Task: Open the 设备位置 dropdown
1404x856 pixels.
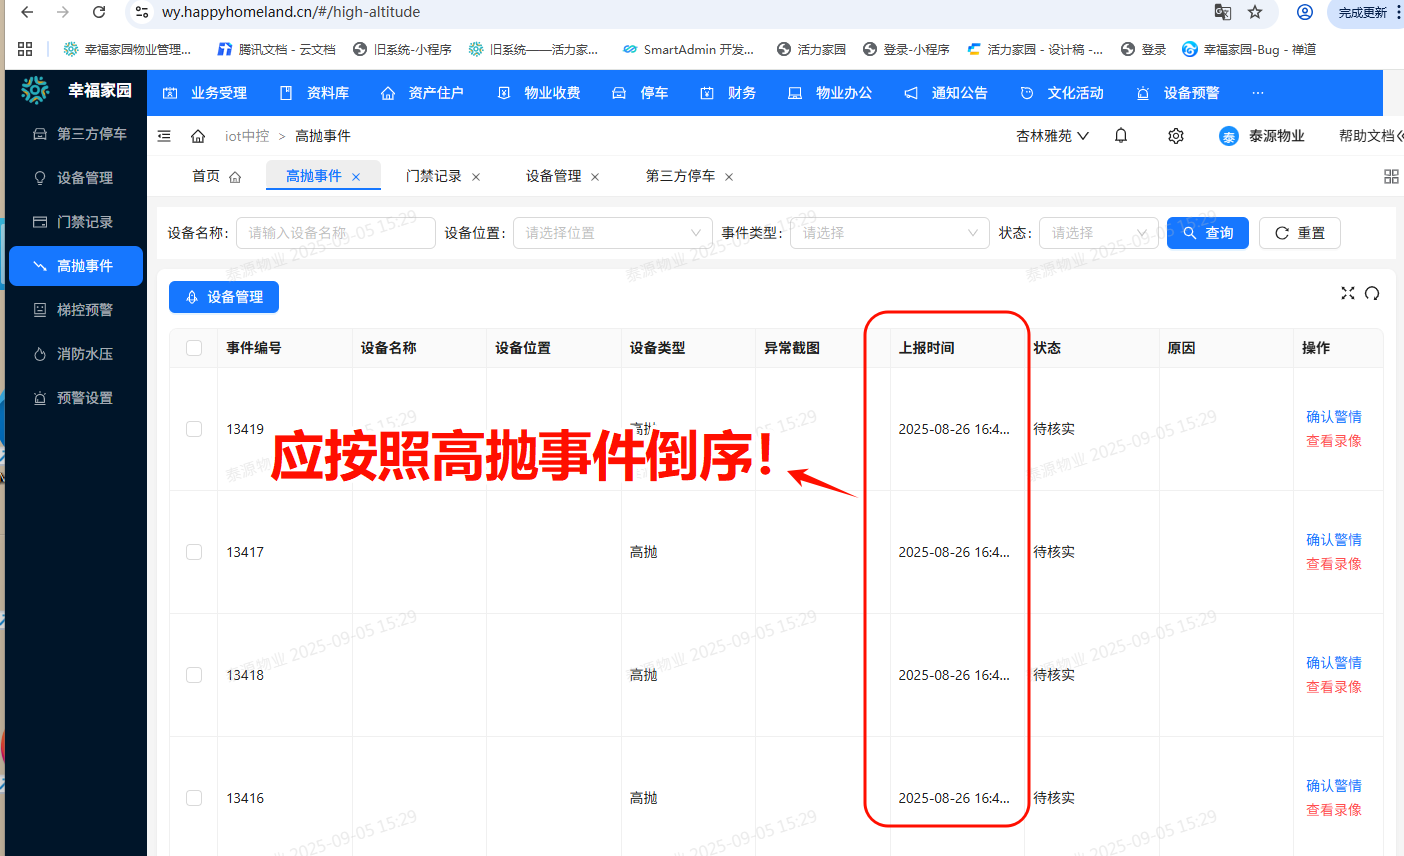Action: [x=612, y=233]
